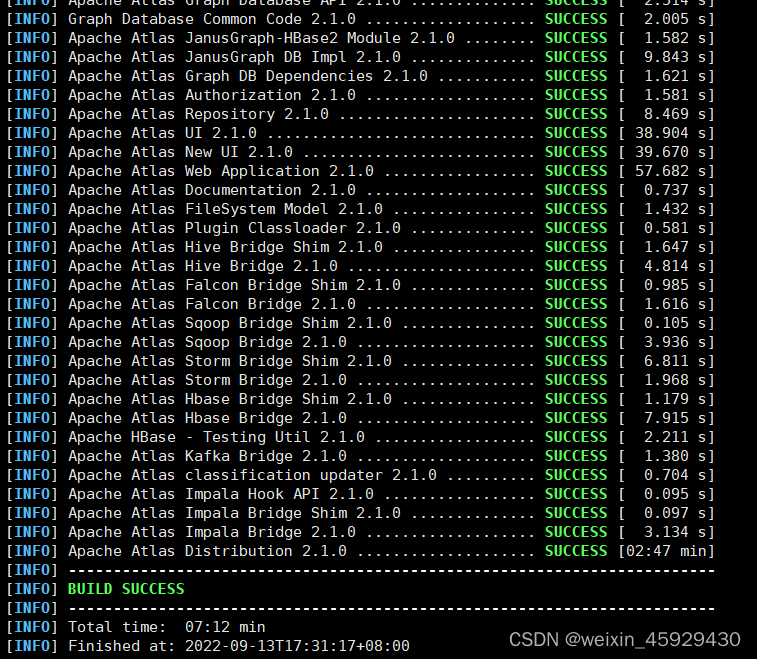Click 'Apache Atlas Web Application 2.1.0'
The height and width of the screenshot is (659, 757).
[221, 171]
